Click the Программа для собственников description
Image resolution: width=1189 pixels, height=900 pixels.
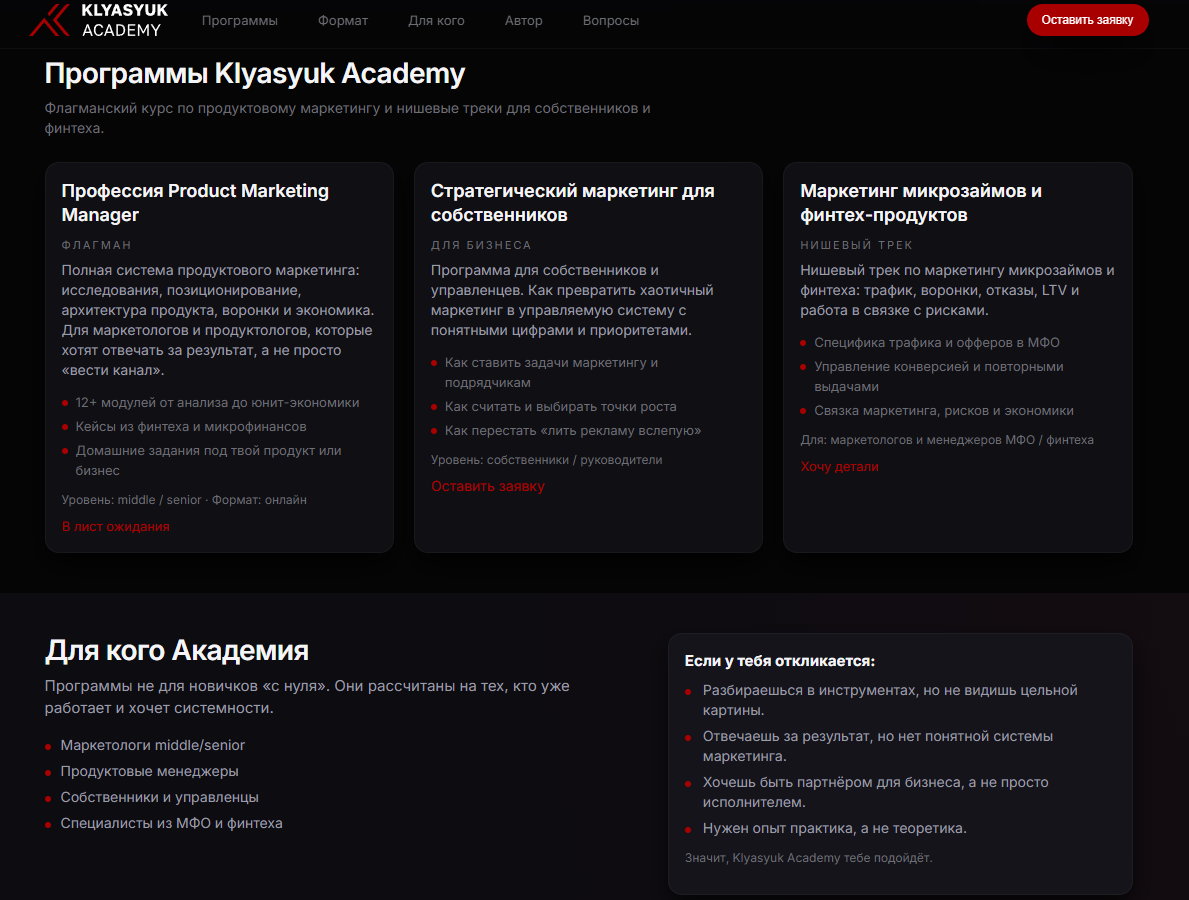[572, 300]
